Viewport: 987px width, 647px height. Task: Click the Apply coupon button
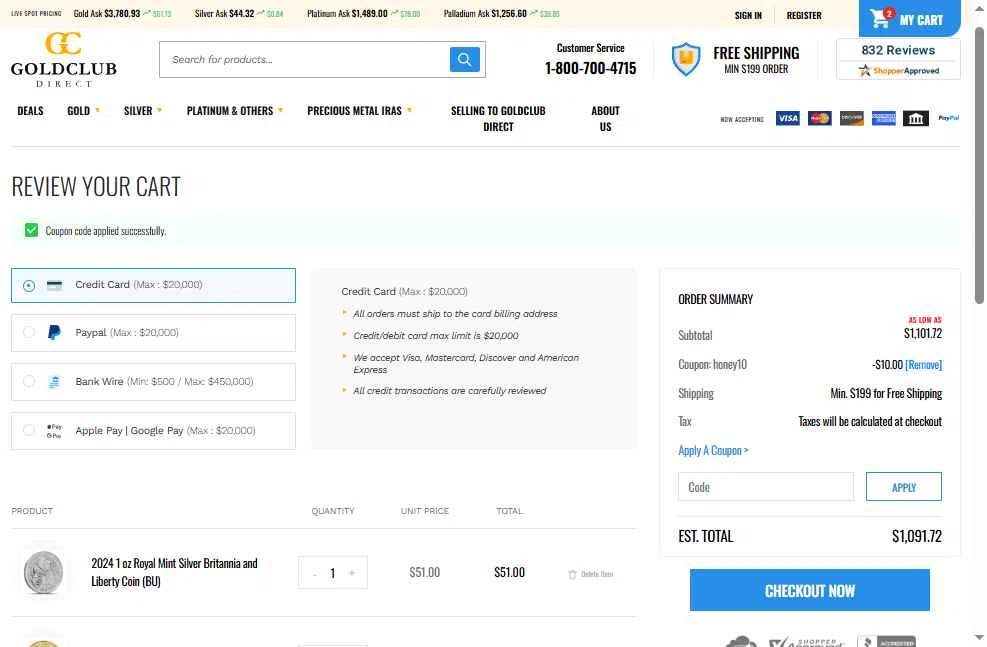click(x=904, y=487)
